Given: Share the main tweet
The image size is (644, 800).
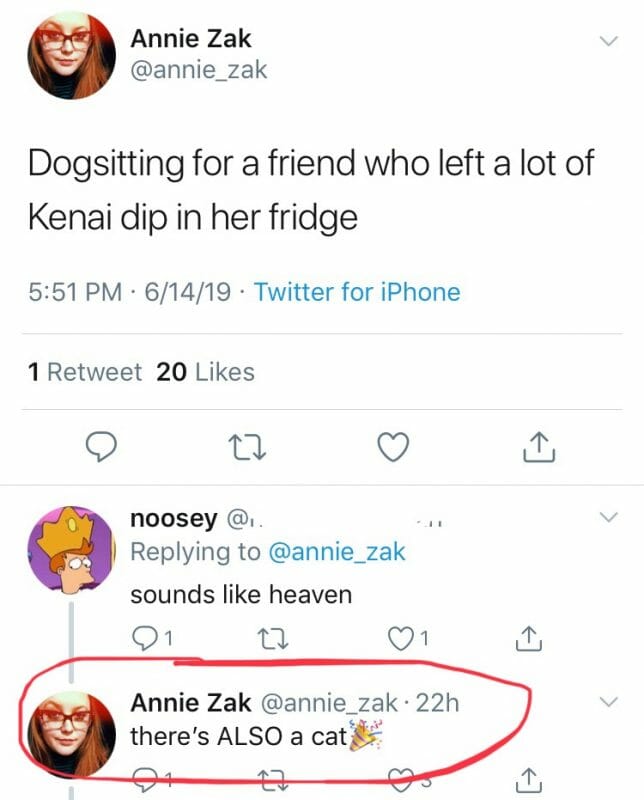Looking at the screenshot, I should 538,447.
